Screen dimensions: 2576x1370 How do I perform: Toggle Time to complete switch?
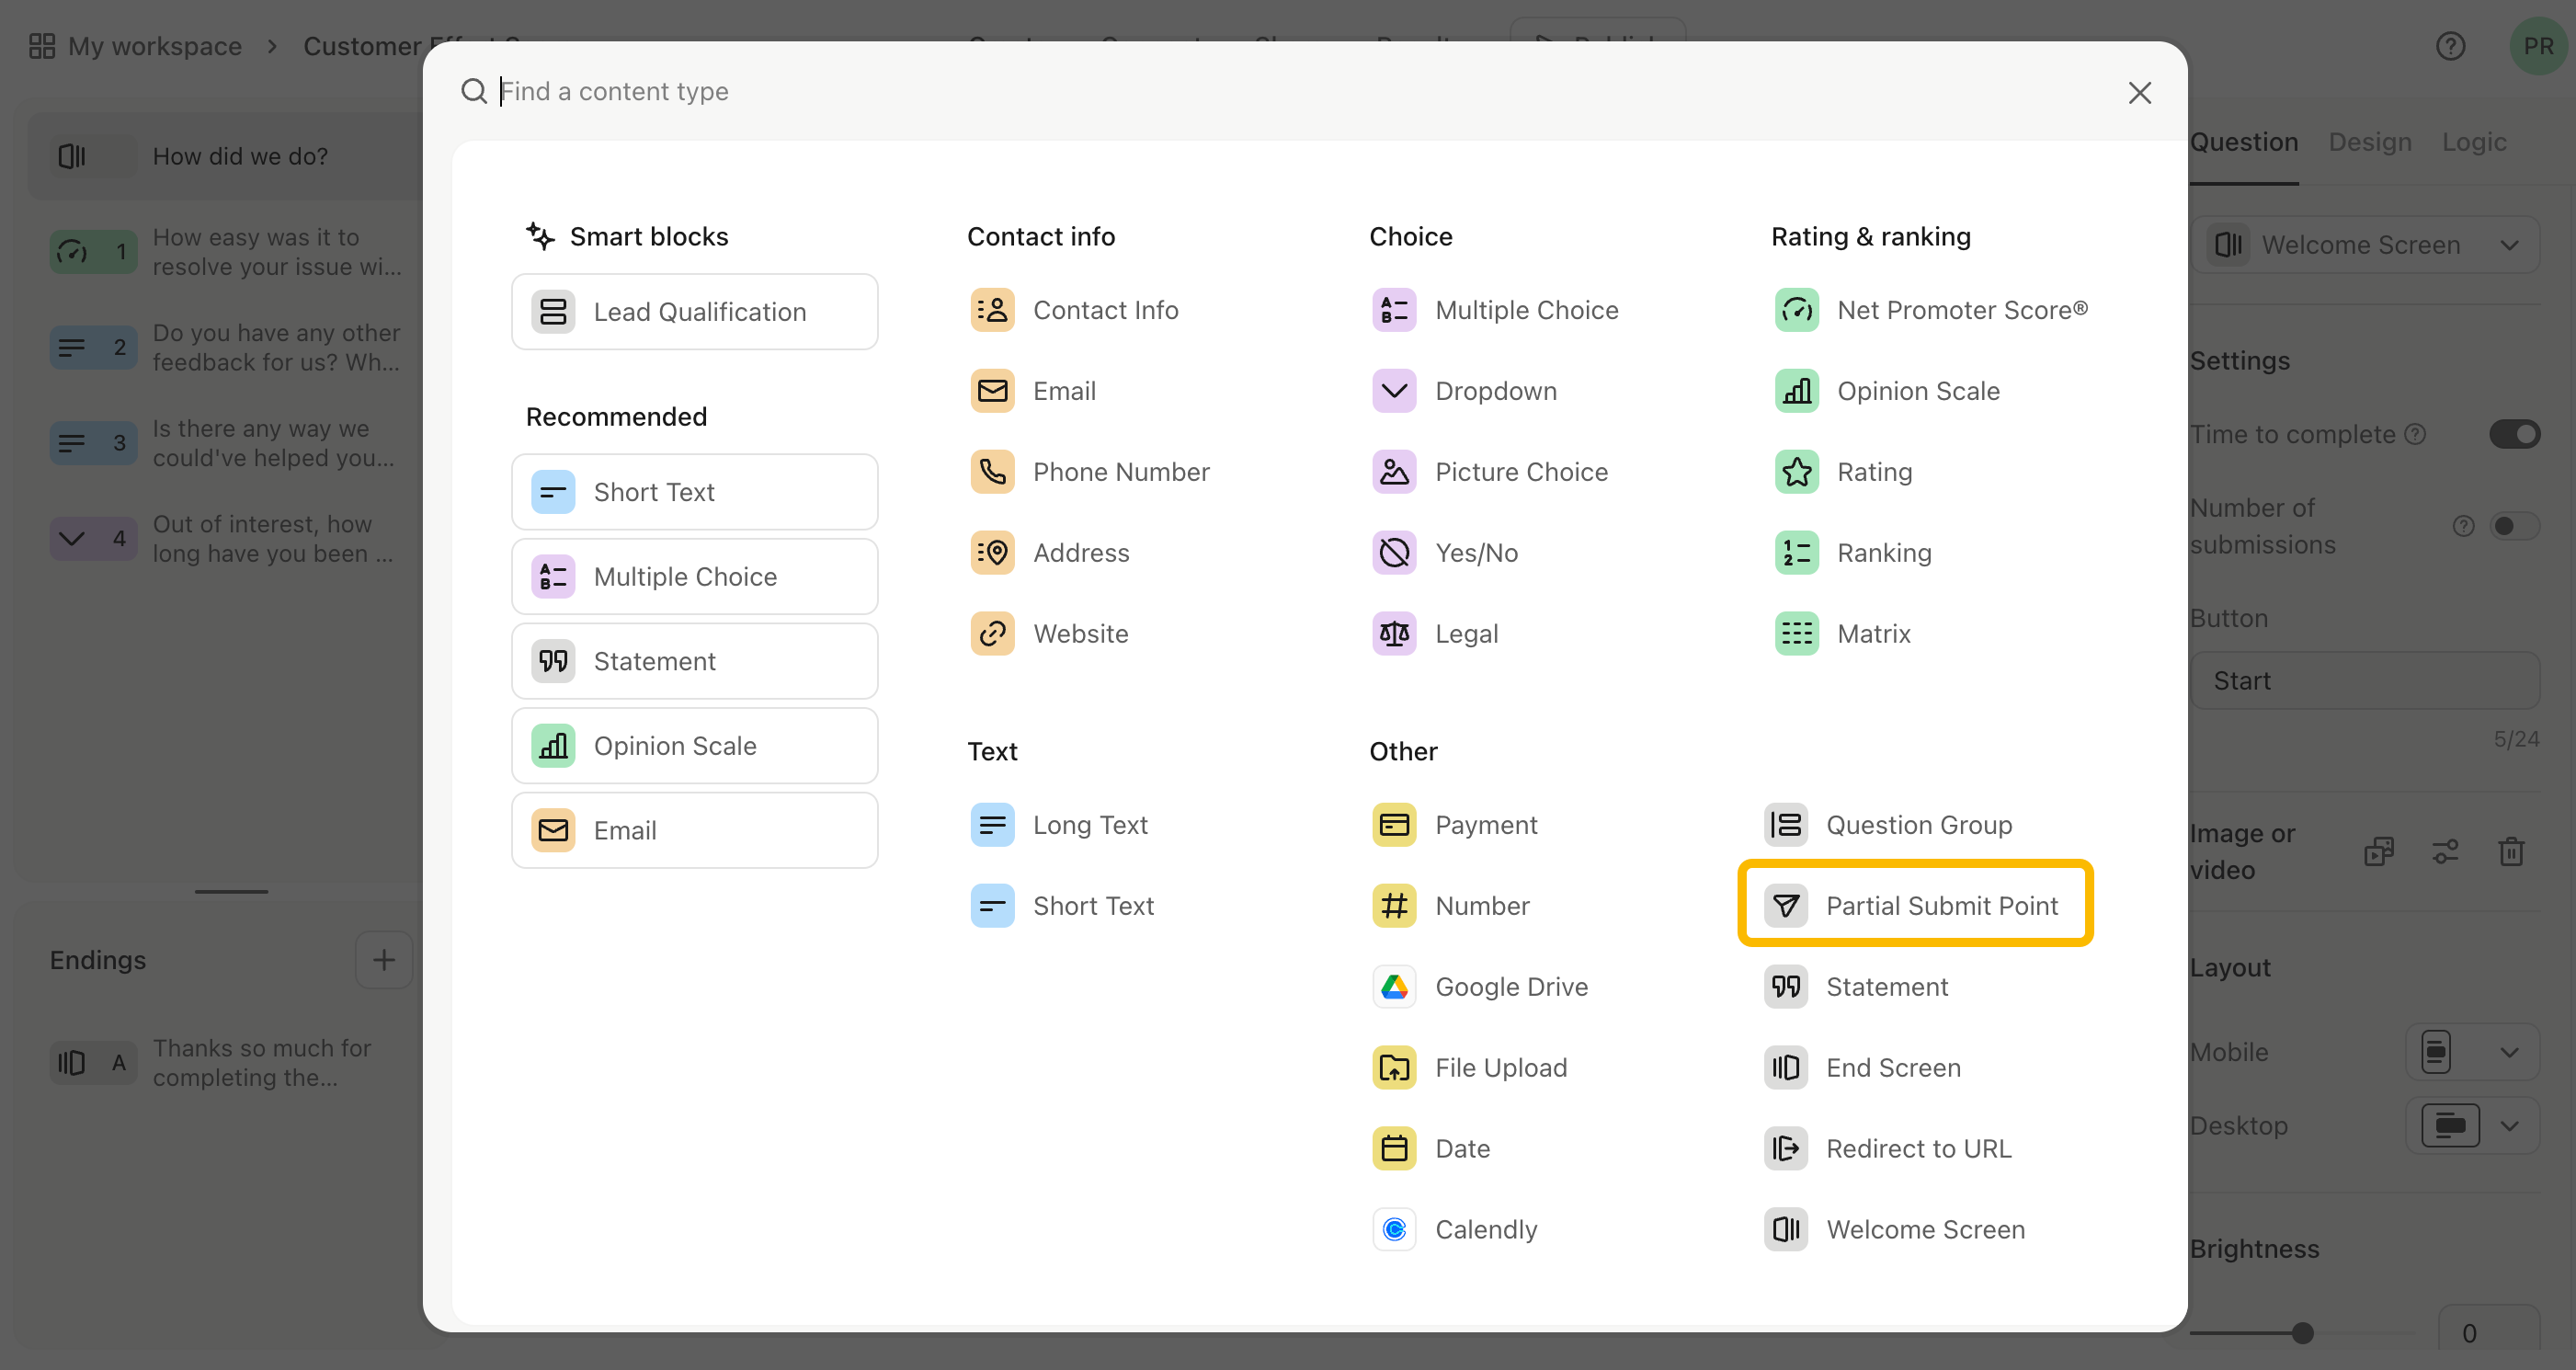point(2514,434)
